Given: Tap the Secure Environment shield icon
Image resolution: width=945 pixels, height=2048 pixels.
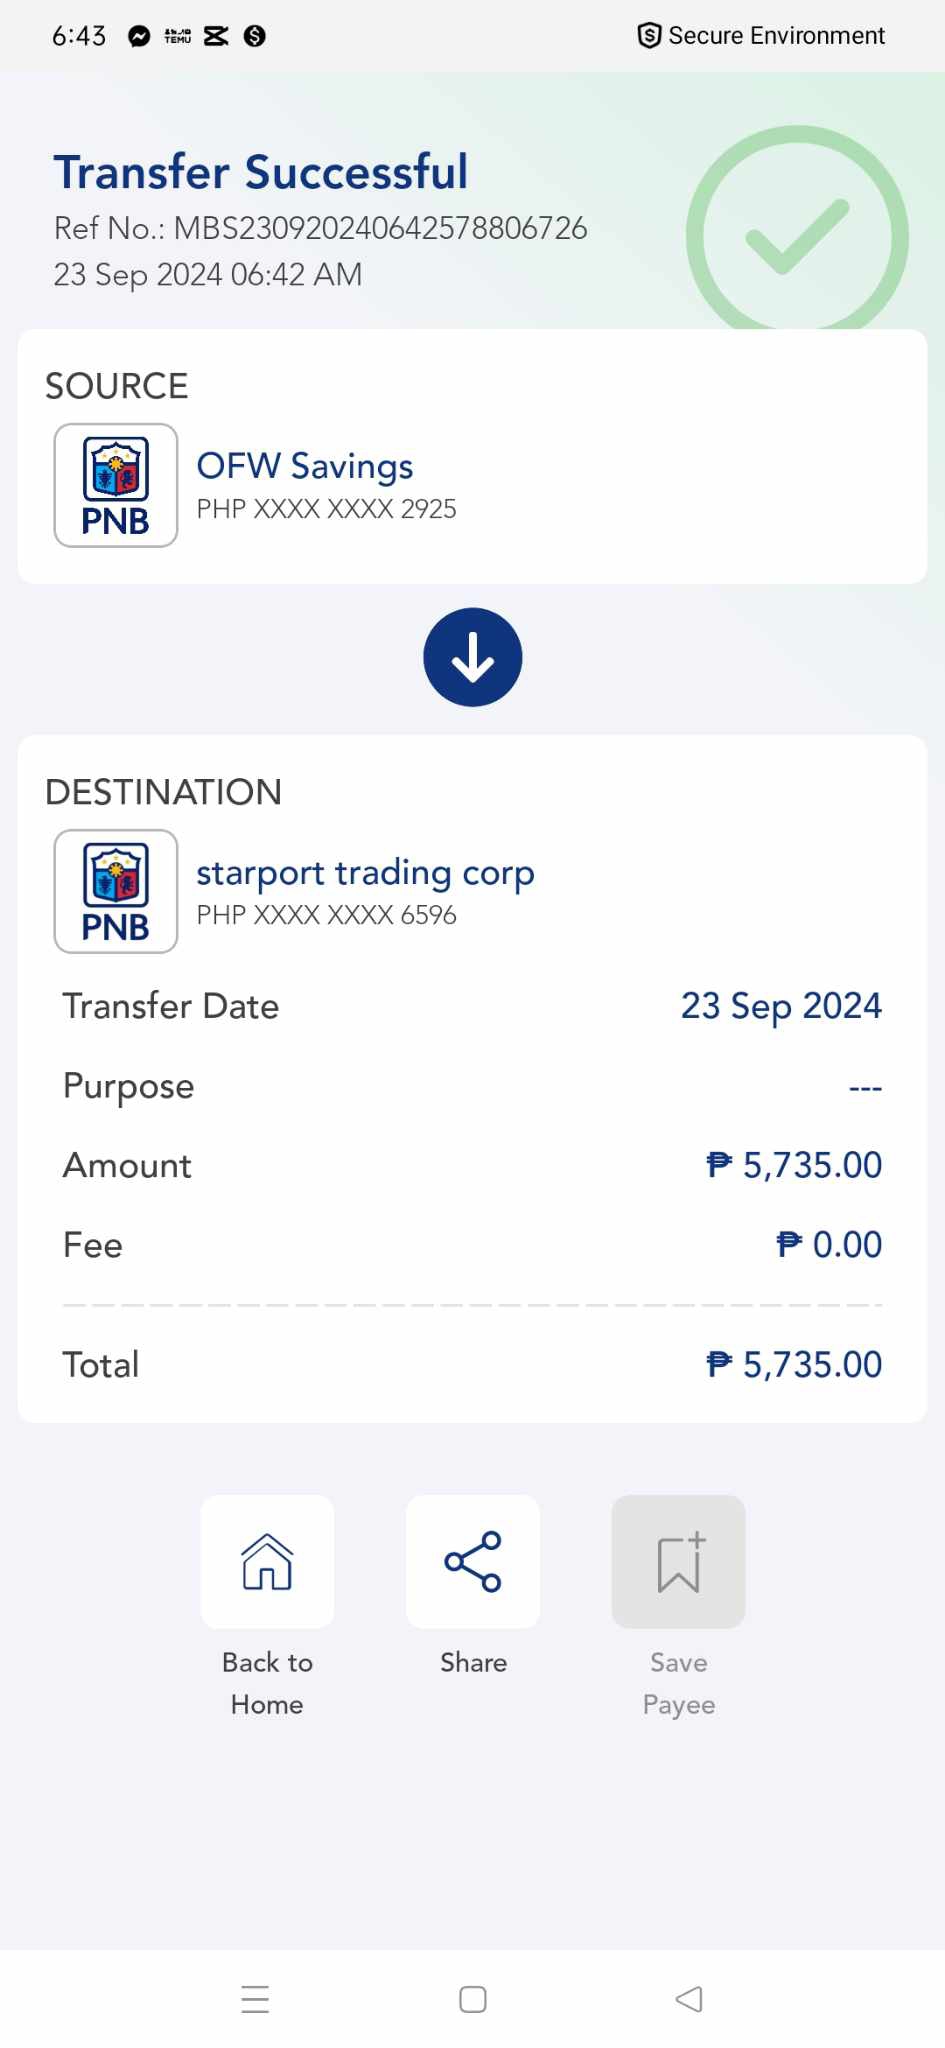Looking at the screenshot, I should click(x=649, y=36).
